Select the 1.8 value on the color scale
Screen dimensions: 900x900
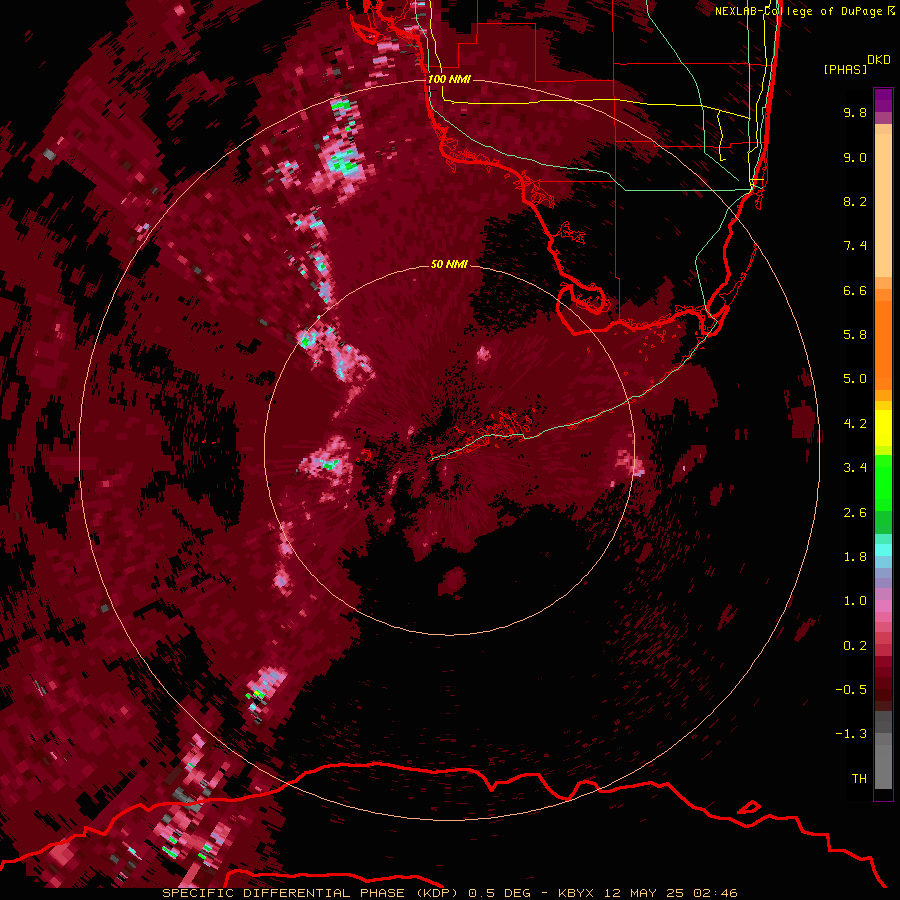[855, 557]
